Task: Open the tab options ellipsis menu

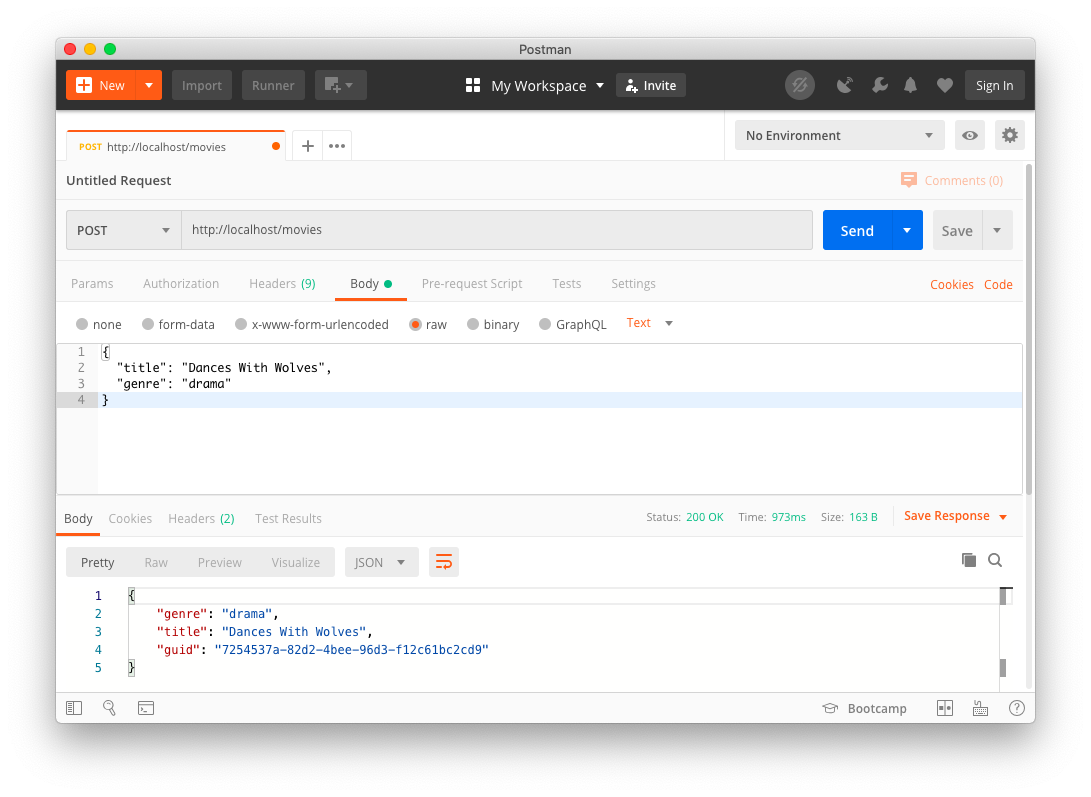Action: pos(337,145)
